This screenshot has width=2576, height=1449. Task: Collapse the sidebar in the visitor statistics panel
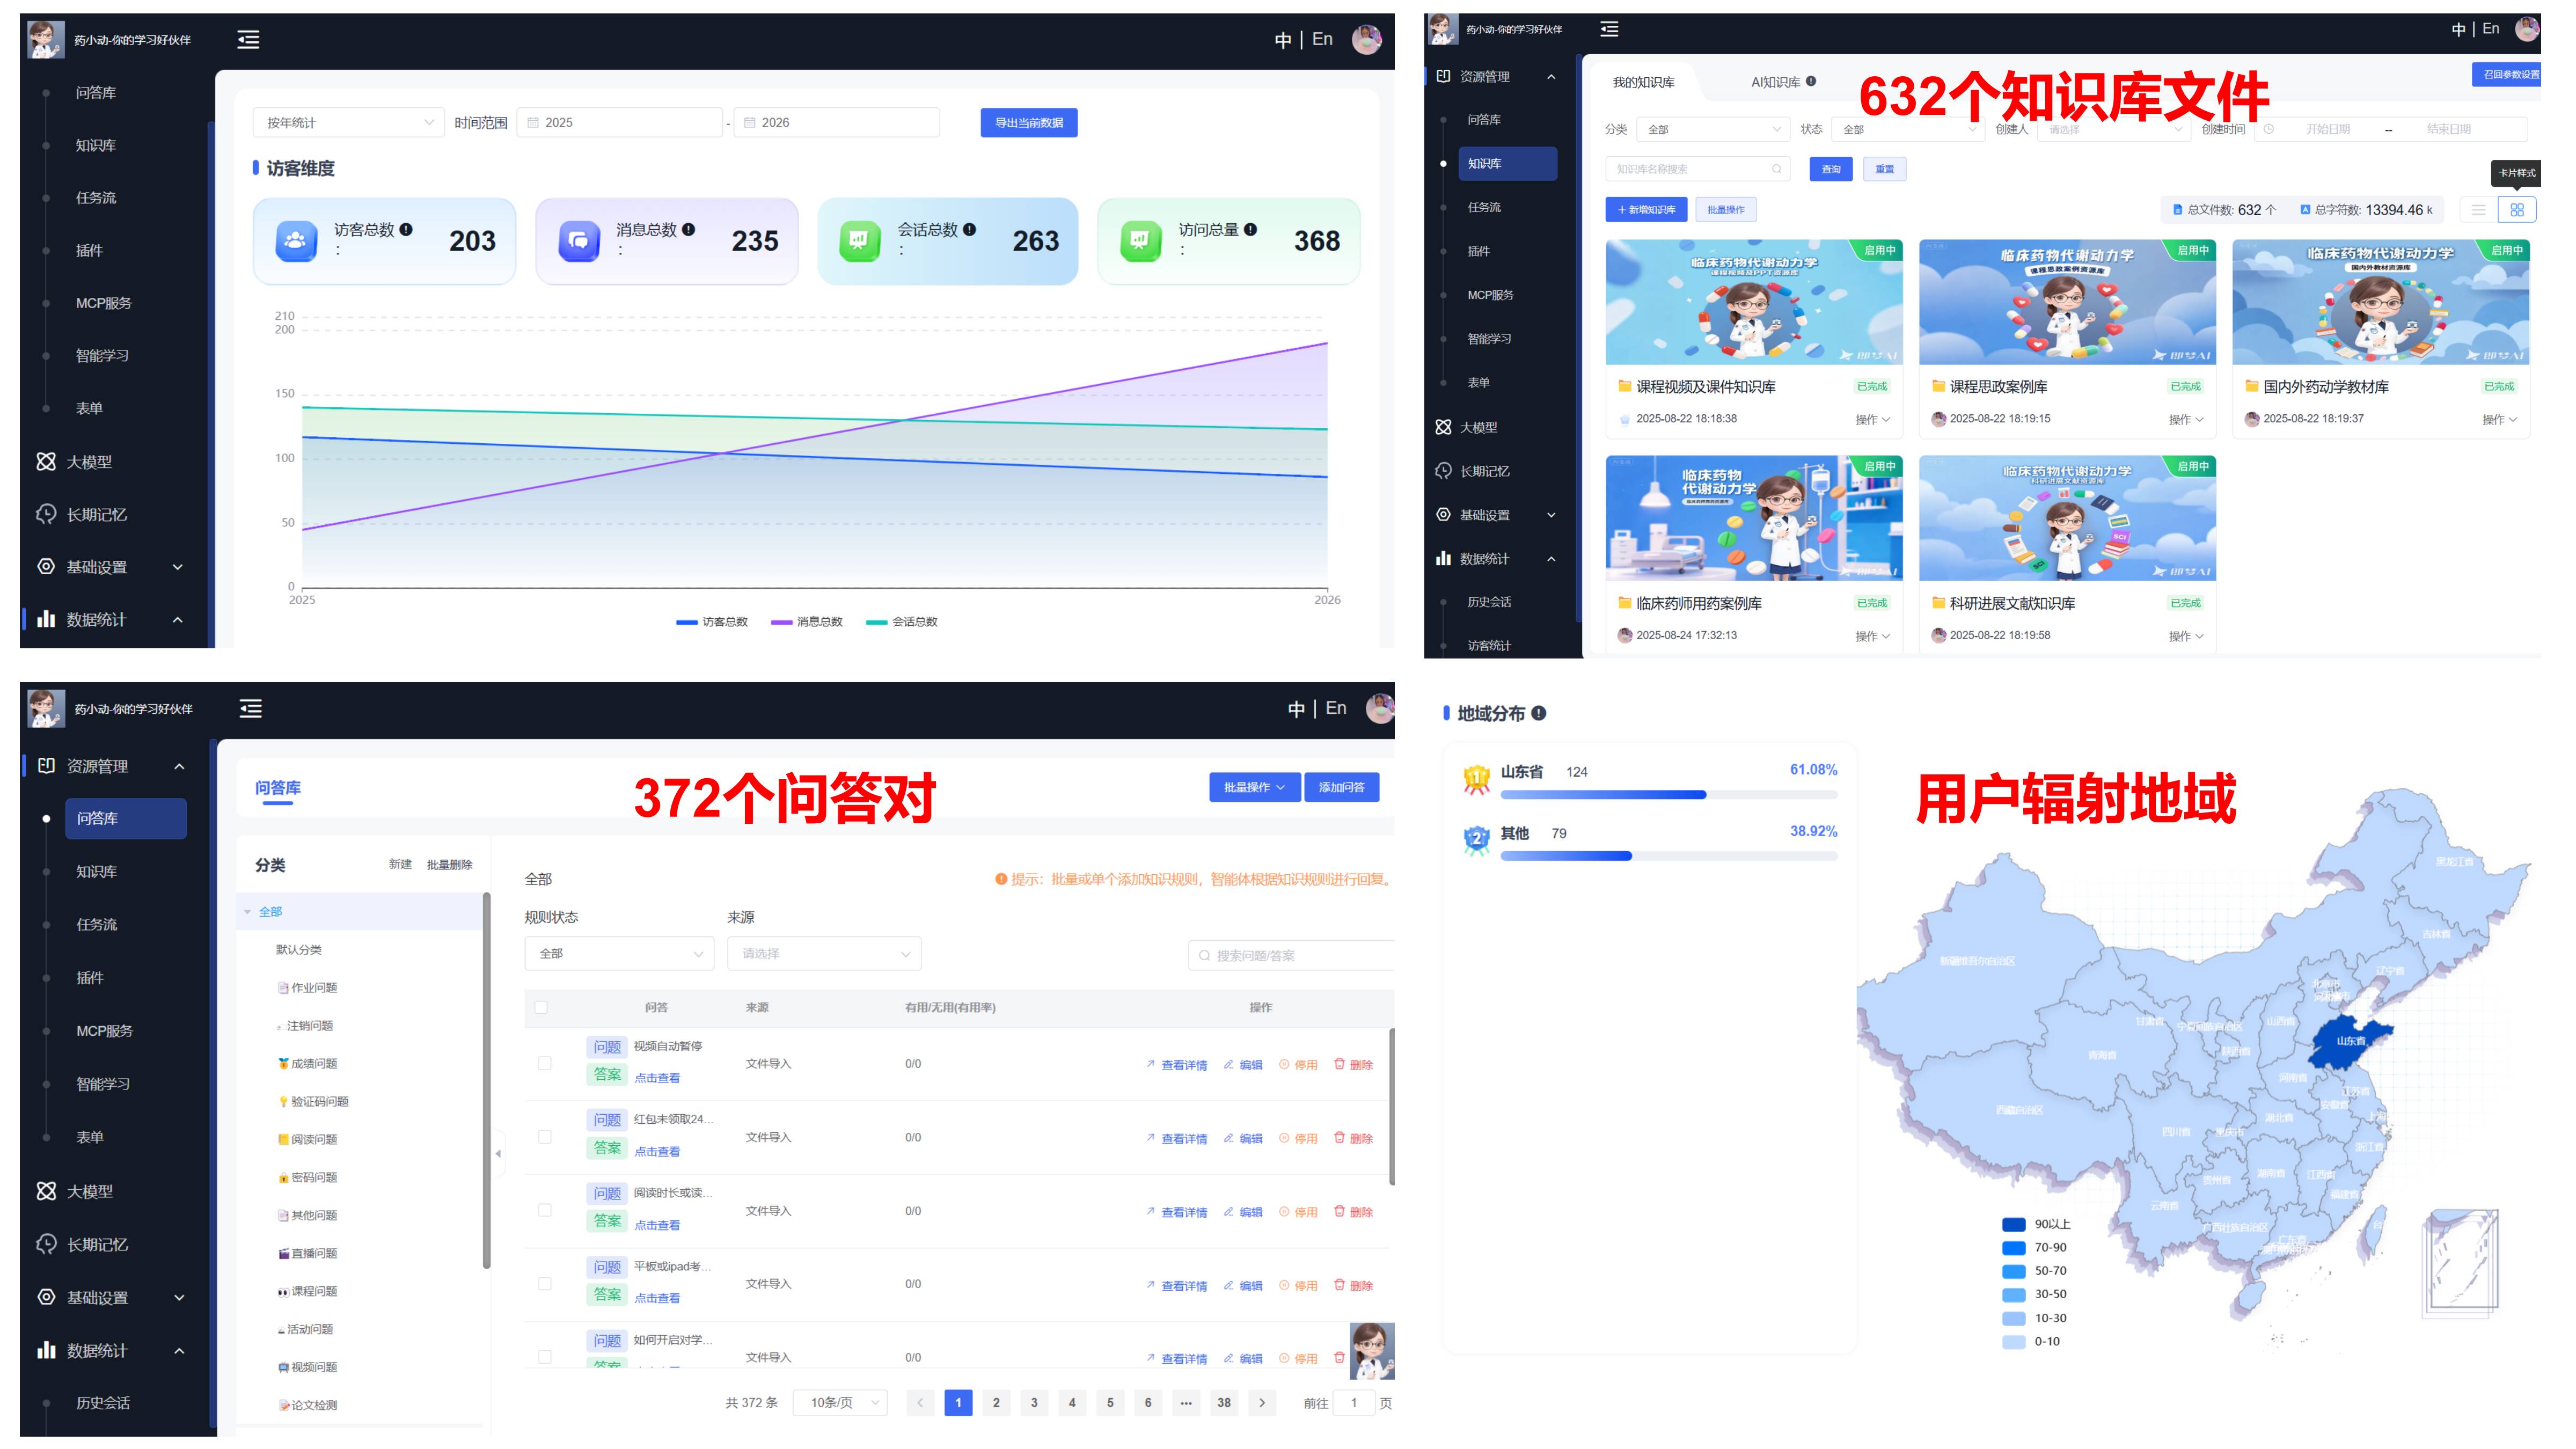point(248,39)
